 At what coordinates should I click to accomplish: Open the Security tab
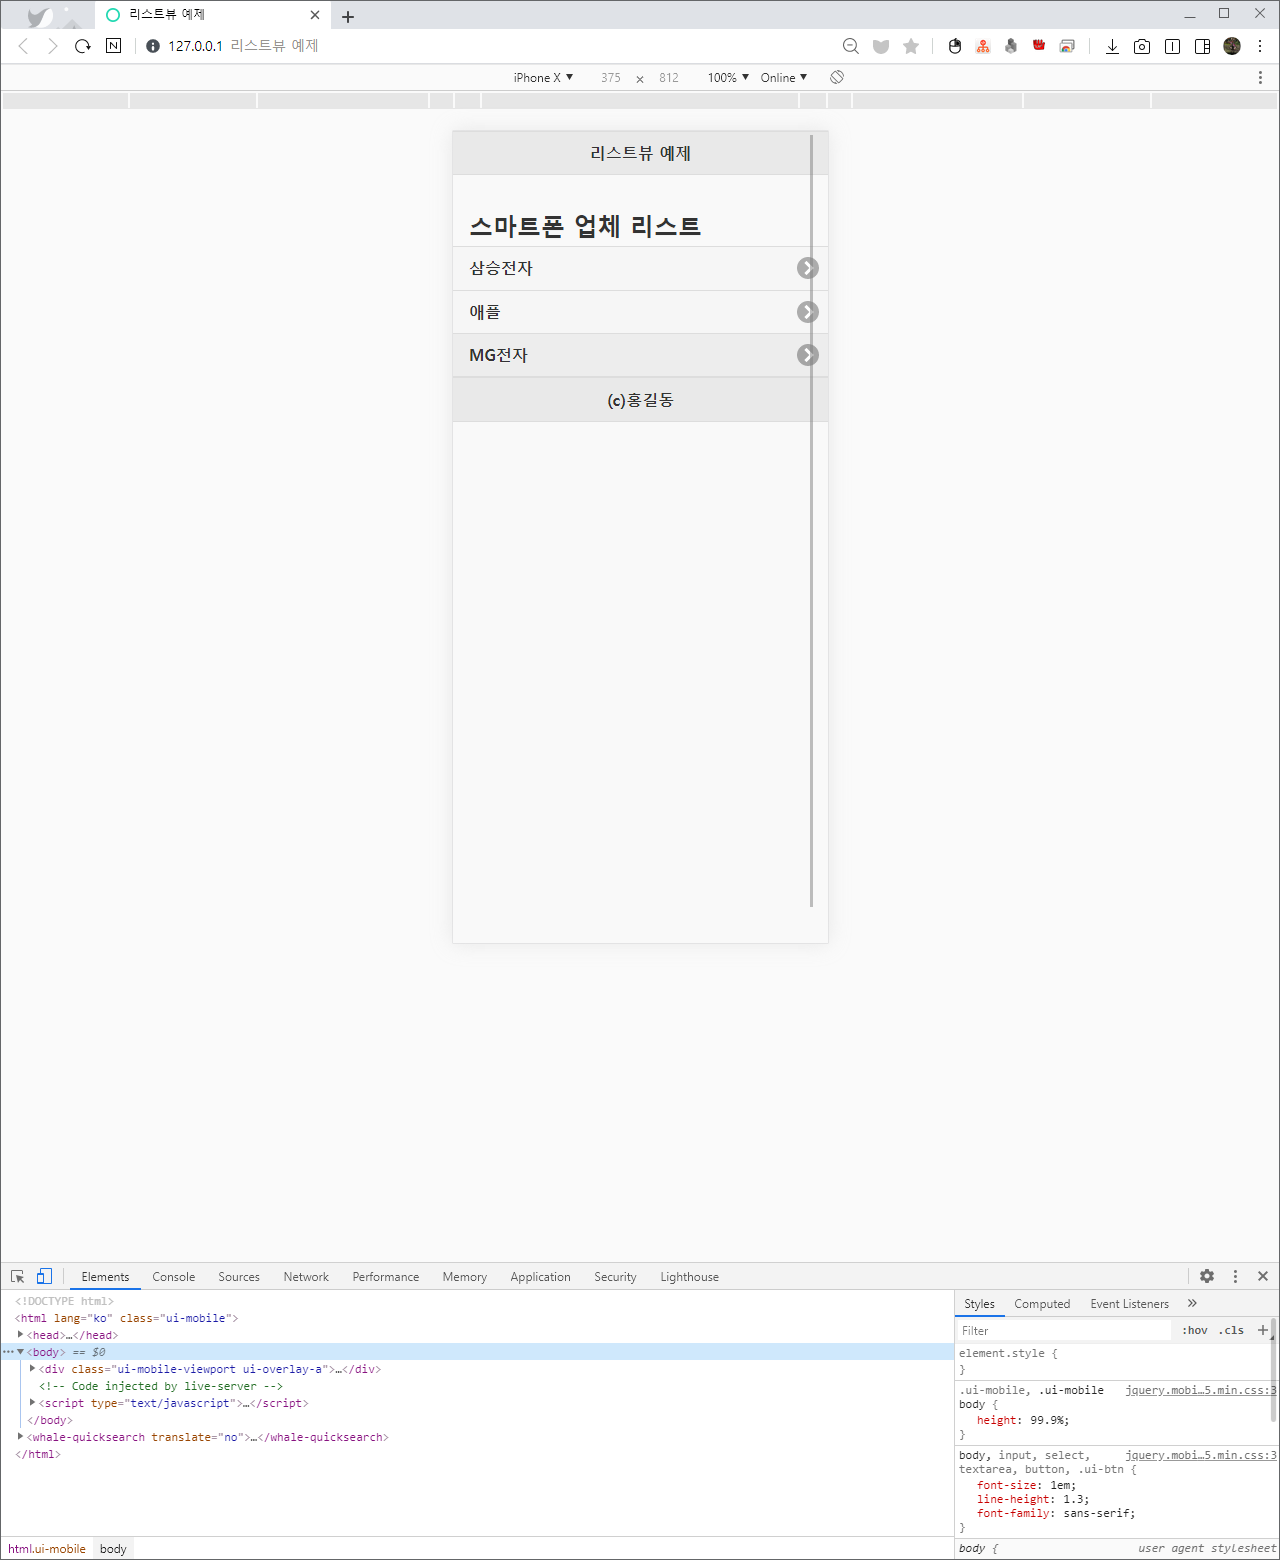pyautogui.click(x=615, y=1277)
